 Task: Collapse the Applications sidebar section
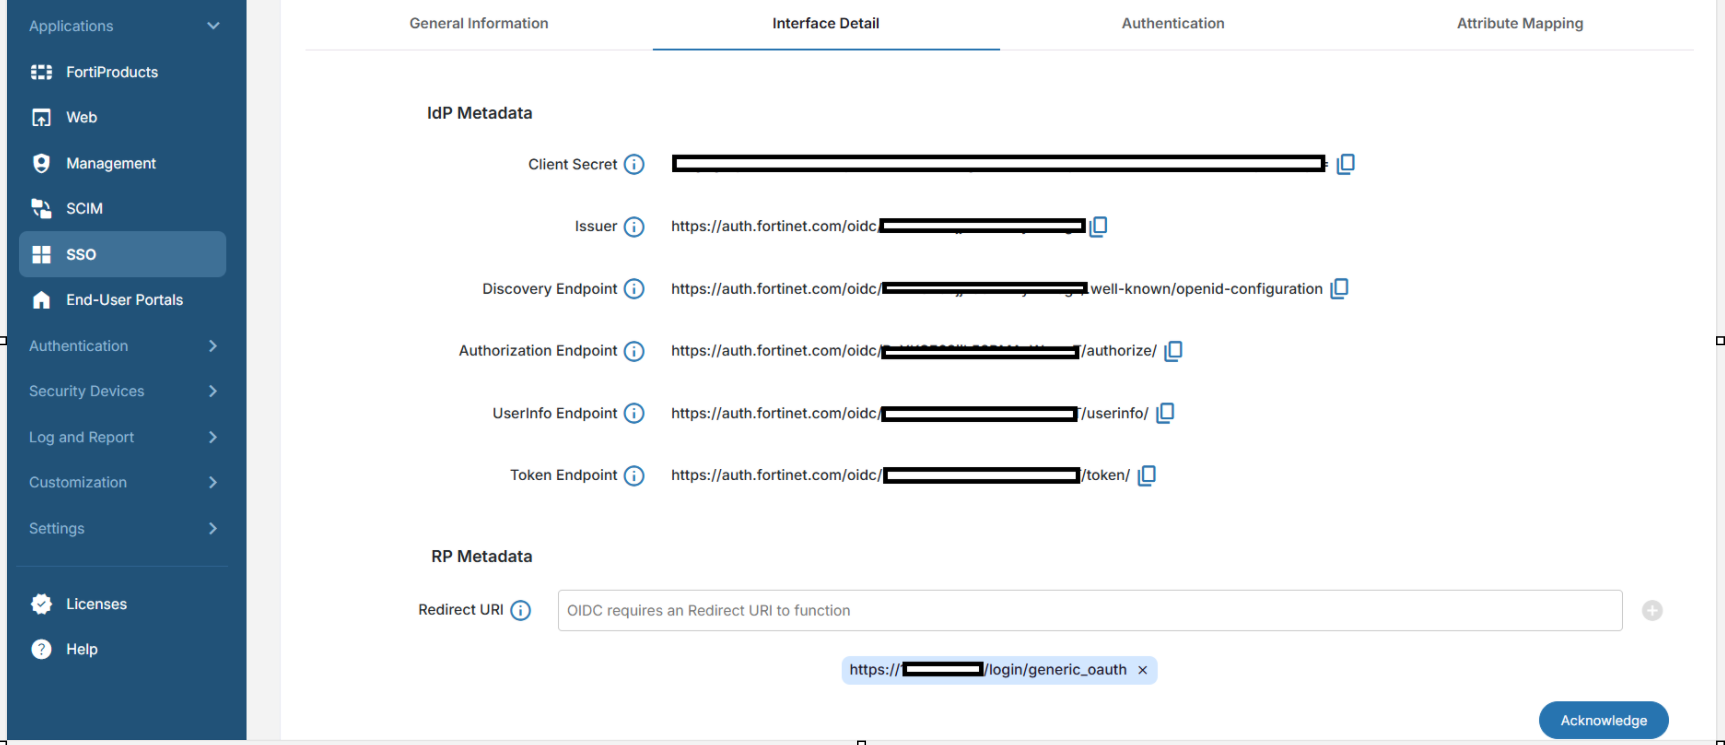click(213, 26)
